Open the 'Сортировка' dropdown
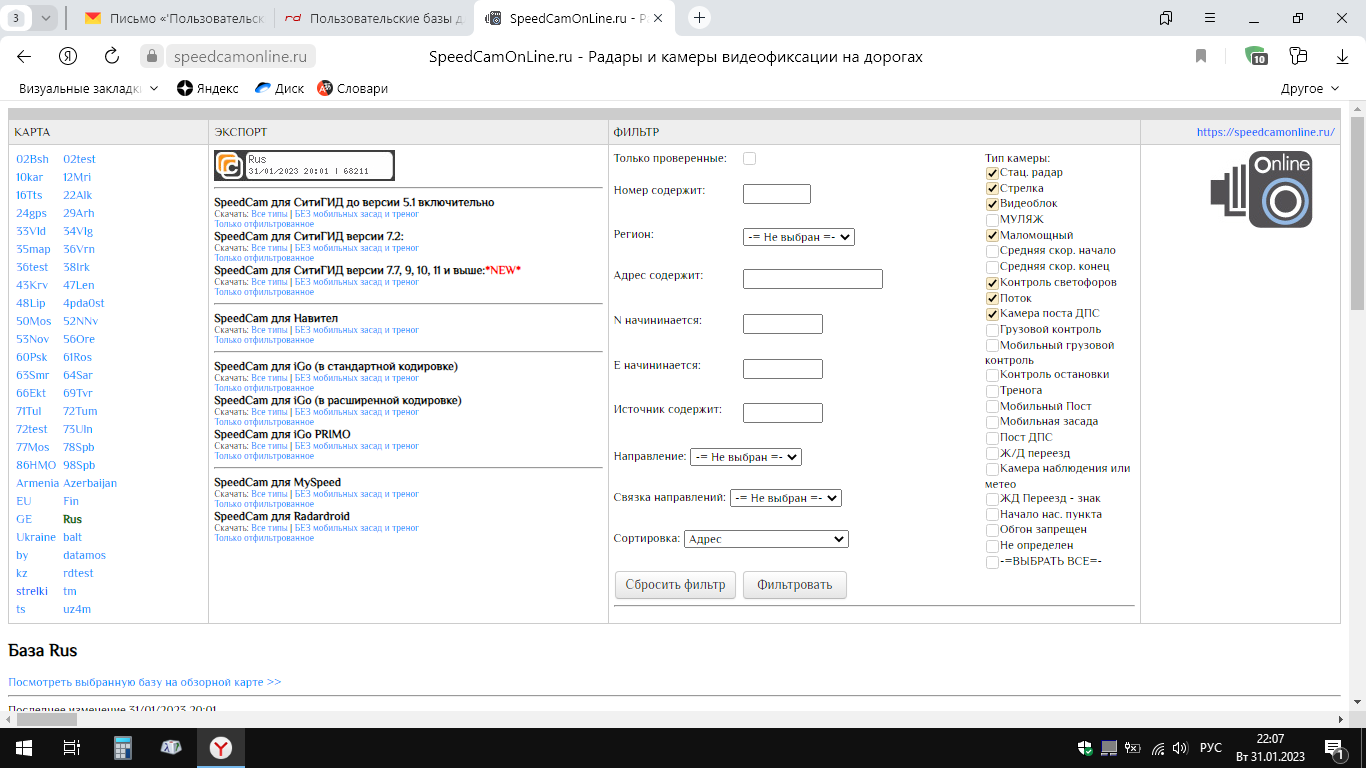 tap(765, 539)
